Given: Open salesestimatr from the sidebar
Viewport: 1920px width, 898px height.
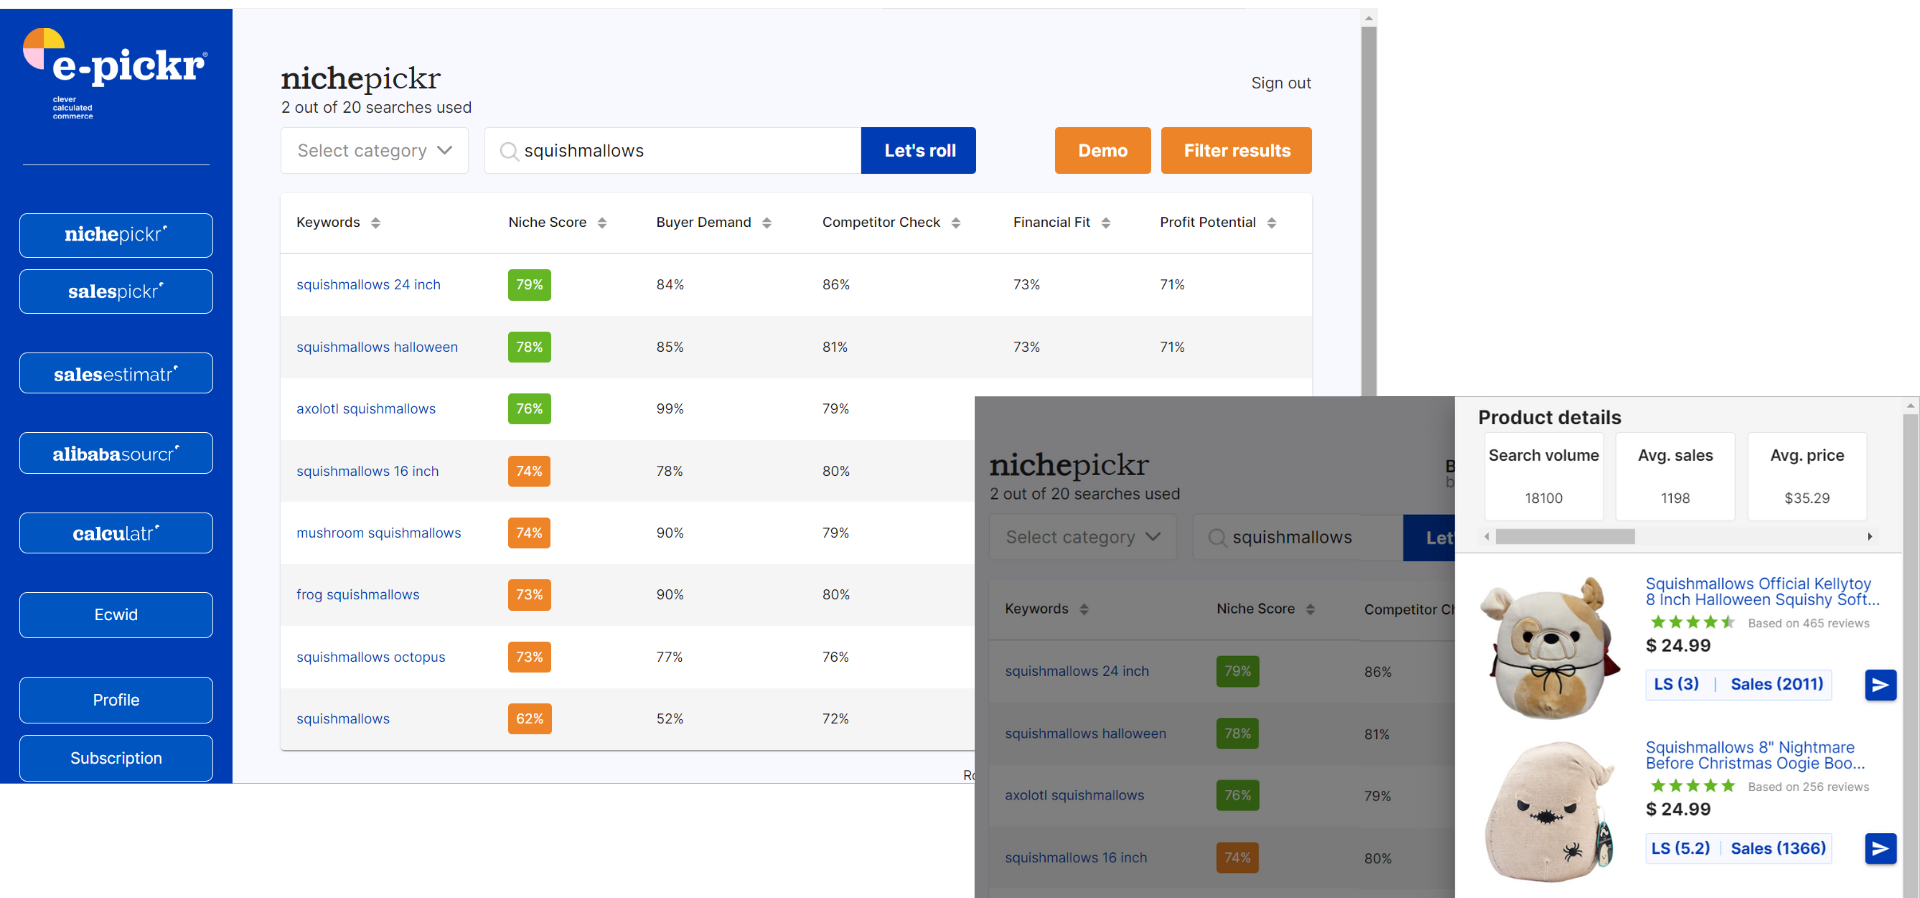Looking at the screenshot, I should point(116,373).
